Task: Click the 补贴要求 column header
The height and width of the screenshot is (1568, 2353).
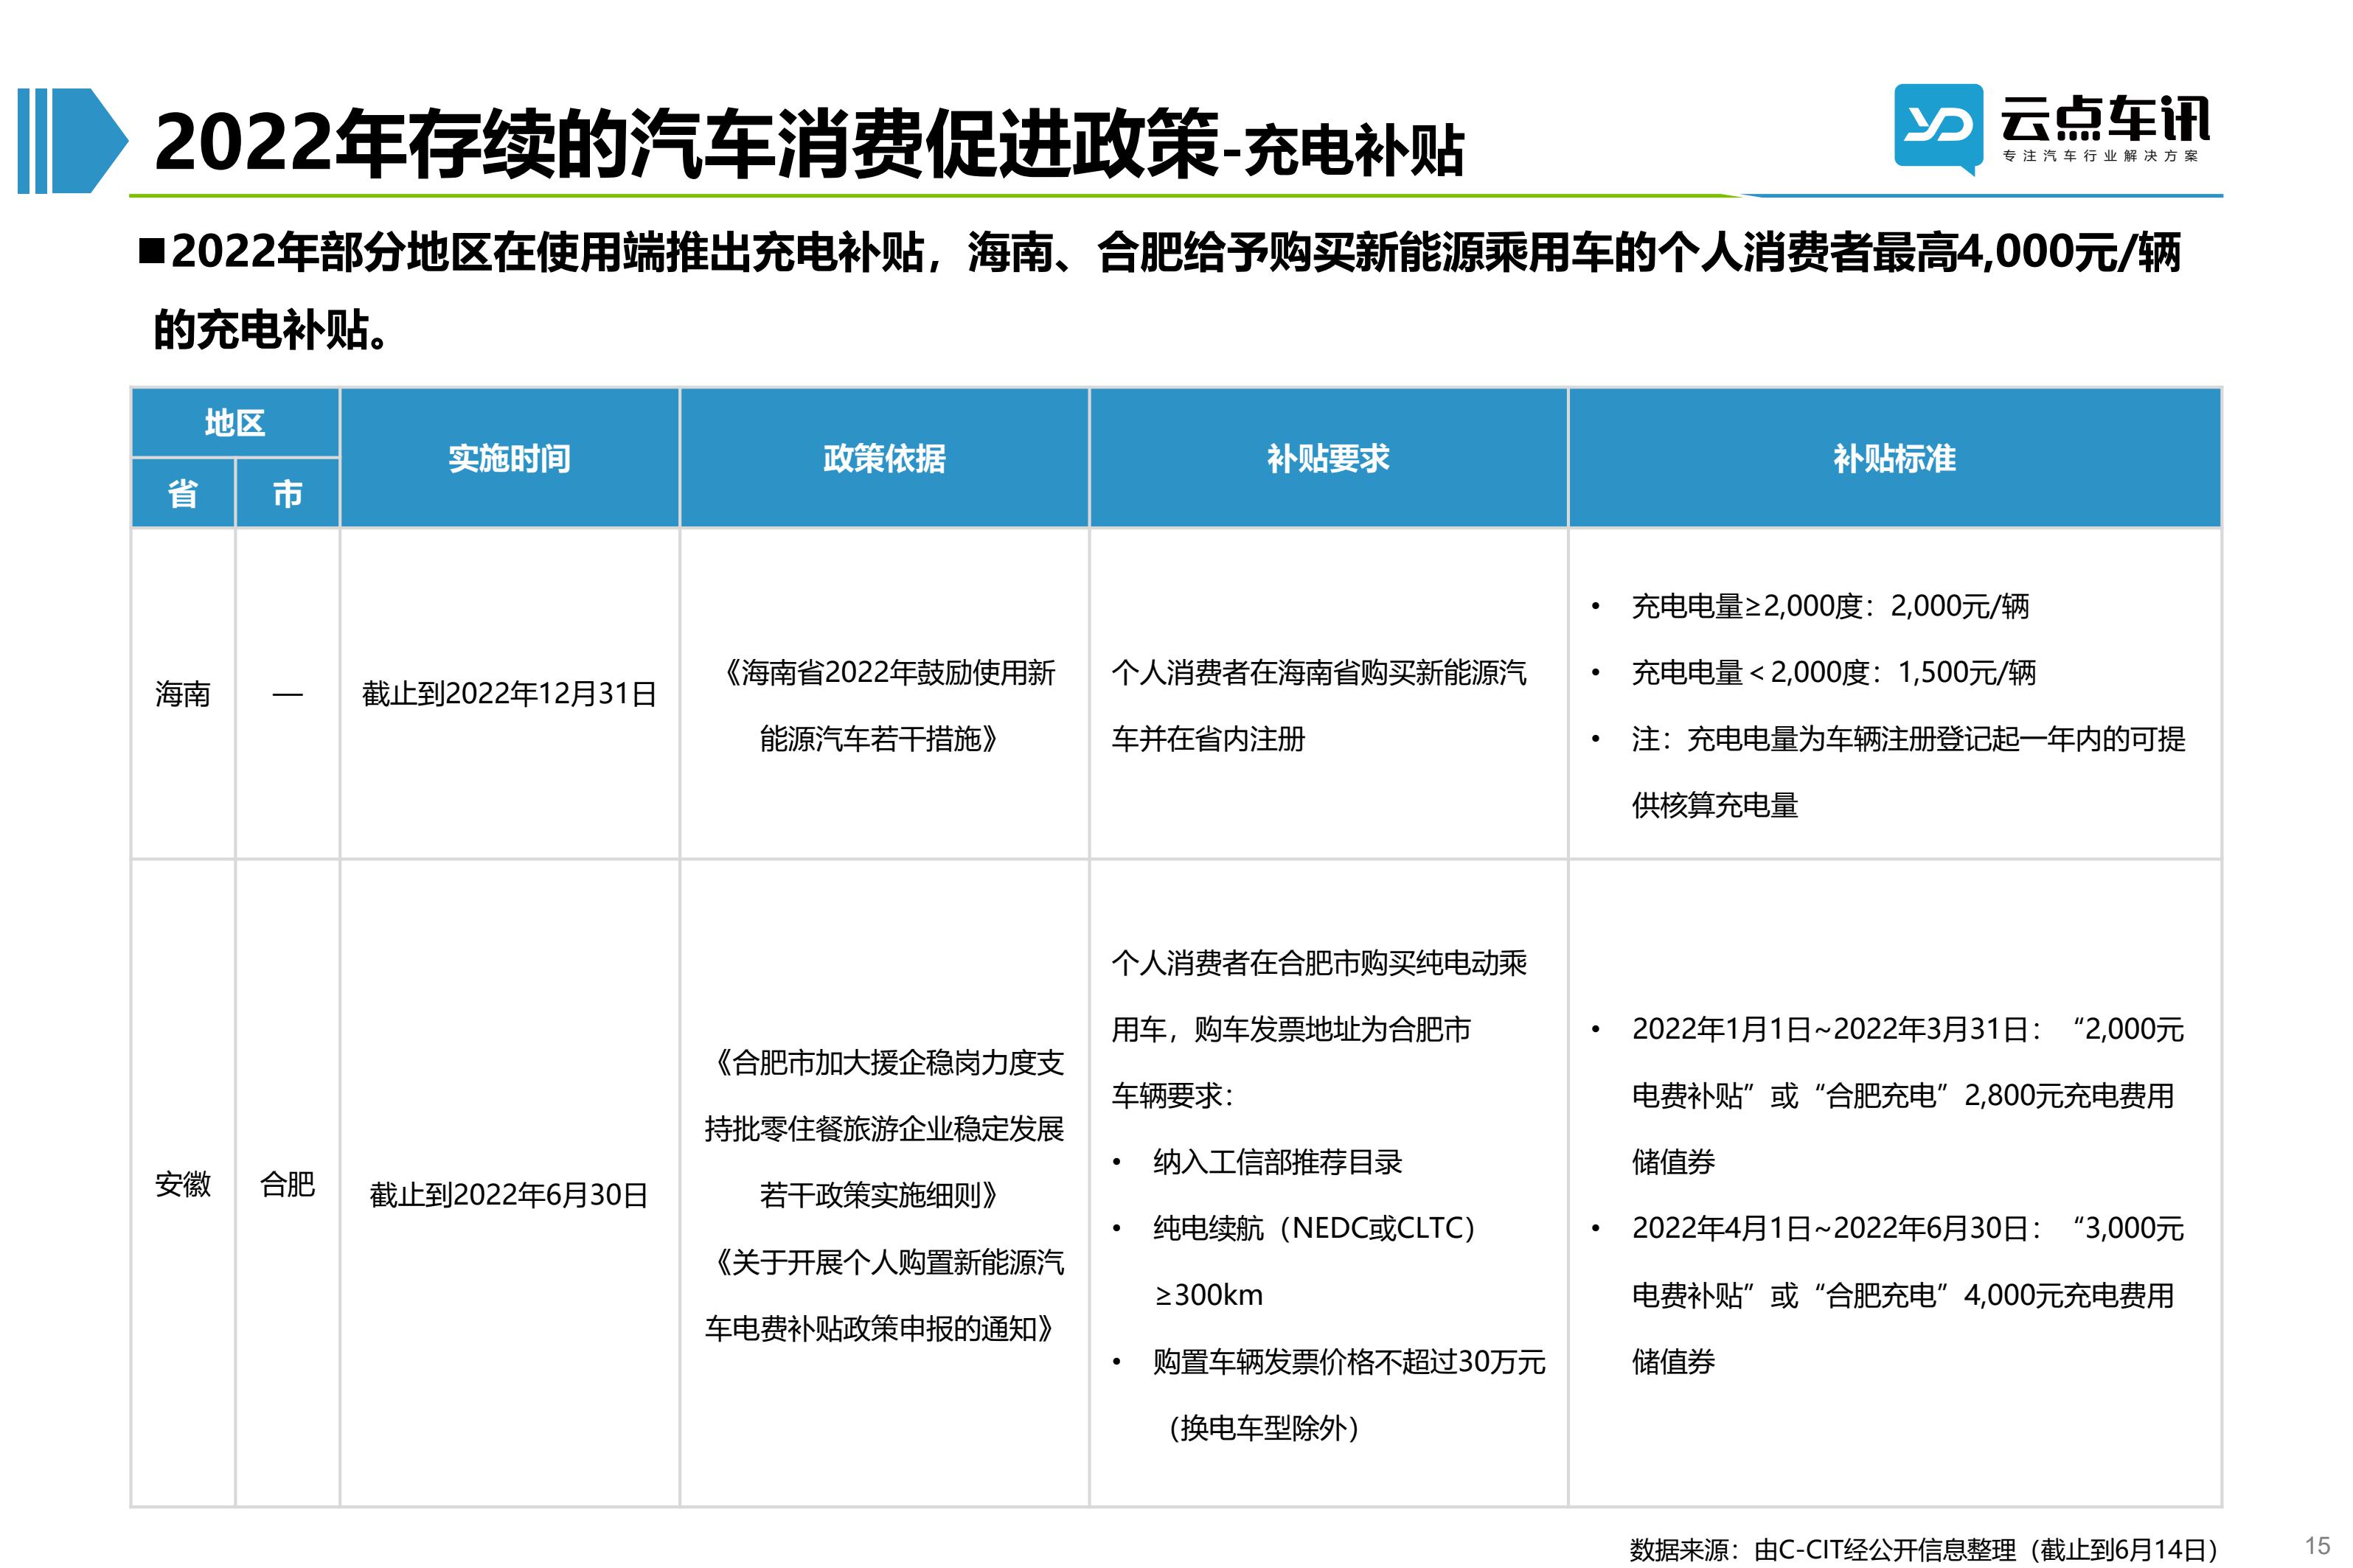Action: point(1328,458)
